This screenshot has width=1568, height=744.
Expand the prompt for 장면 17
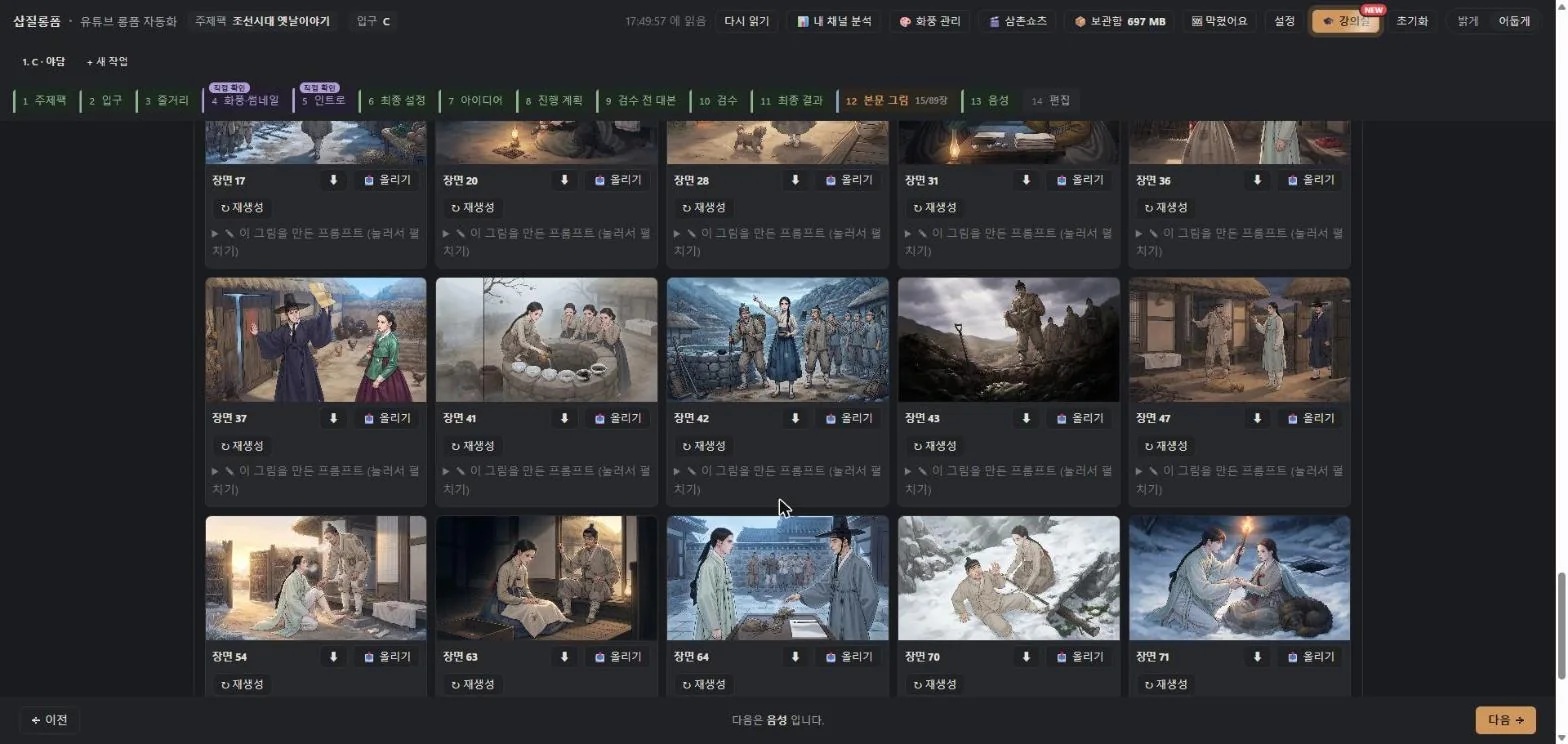click(x=315, y=242)
